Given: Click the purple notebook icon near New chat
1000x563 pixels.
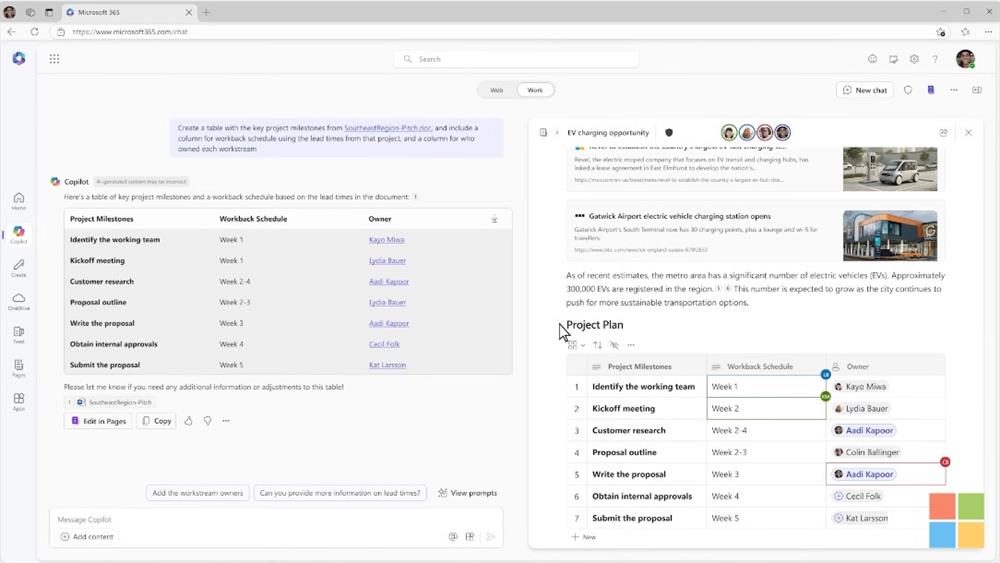Looking at the screenshot, I should point(930,90).
